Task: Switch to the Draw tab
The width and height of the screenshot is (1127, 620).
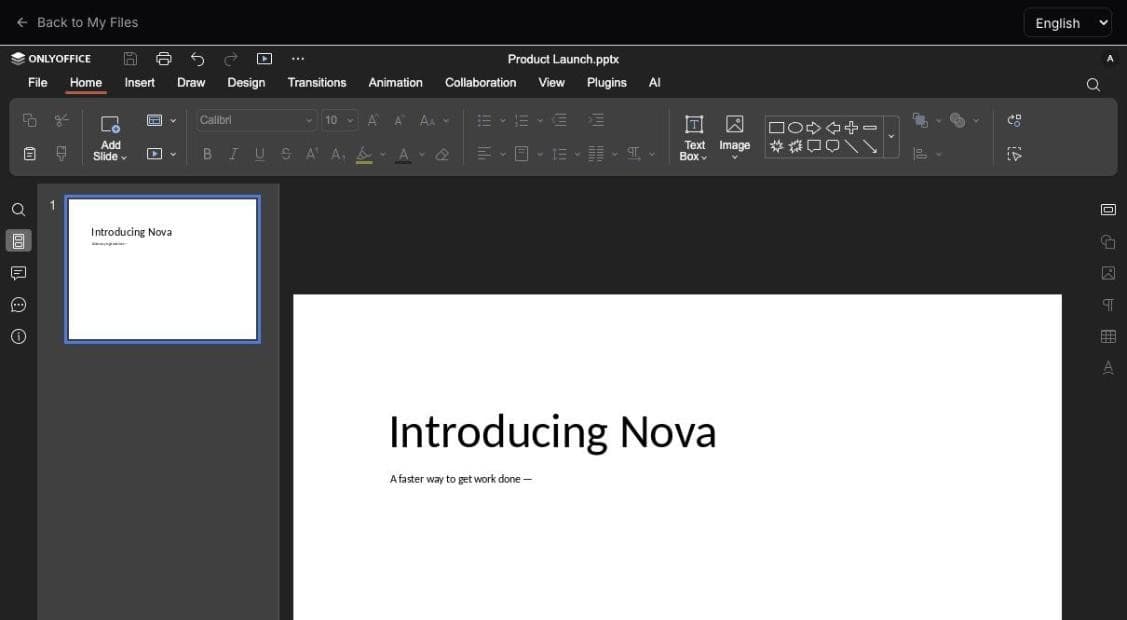Action: pyautogui.click(x=191, y=83)
